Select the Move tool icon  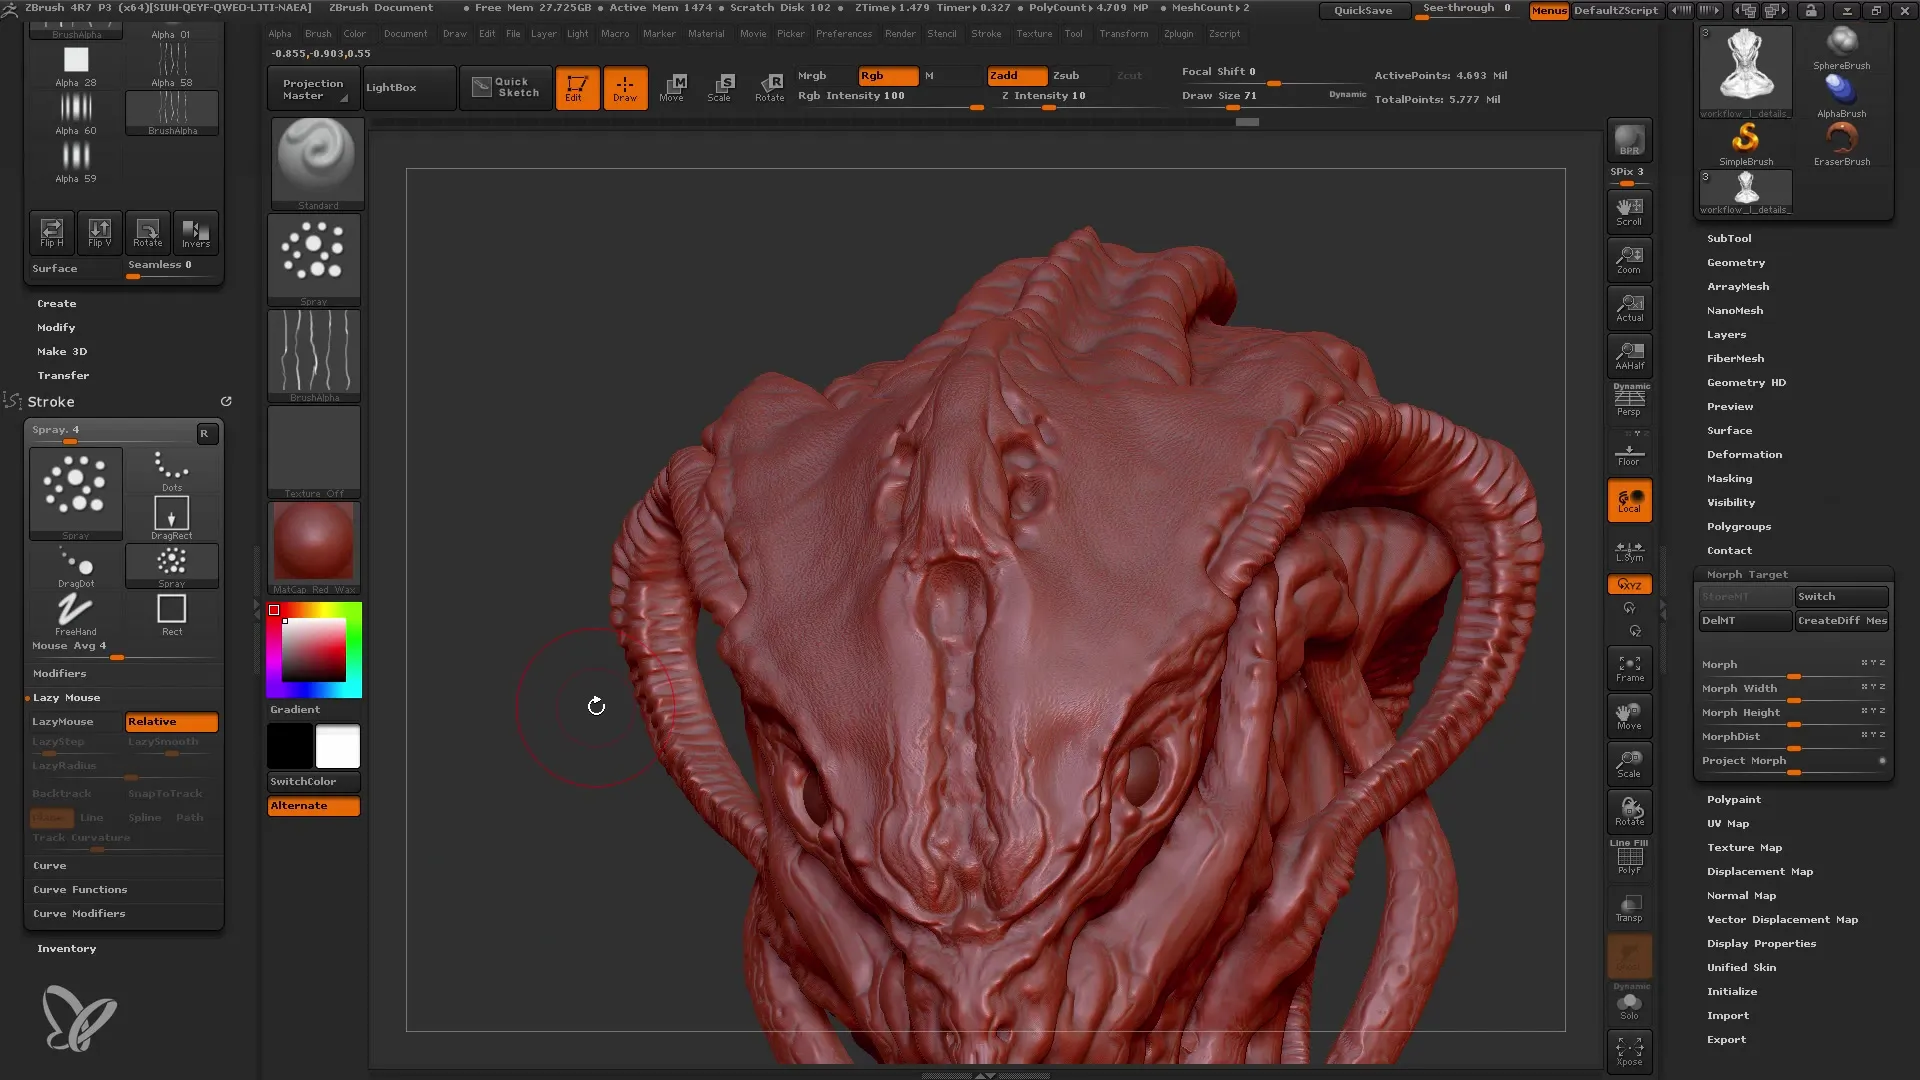(671, 84)
